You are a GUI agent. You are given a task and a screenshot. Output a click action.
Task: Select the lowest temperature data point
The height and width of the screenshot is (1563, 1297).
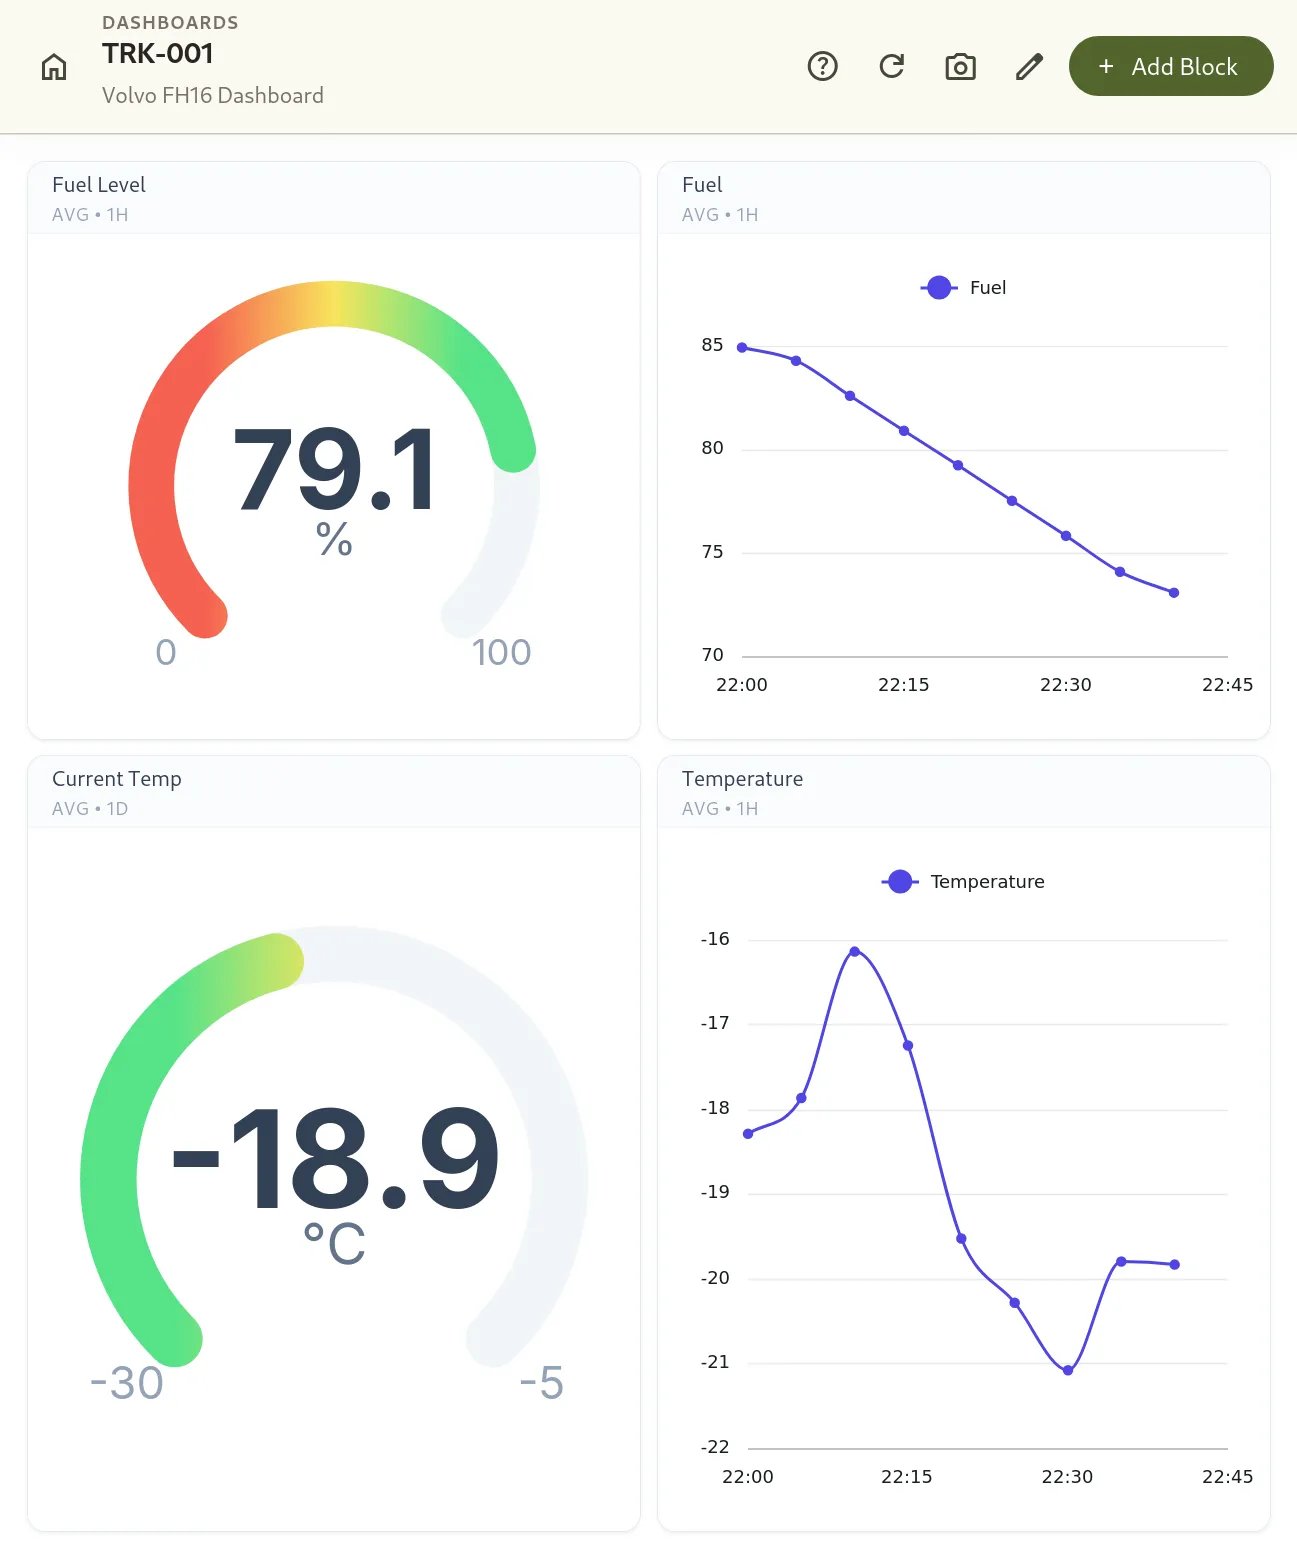click(x=1068, y=1371)
